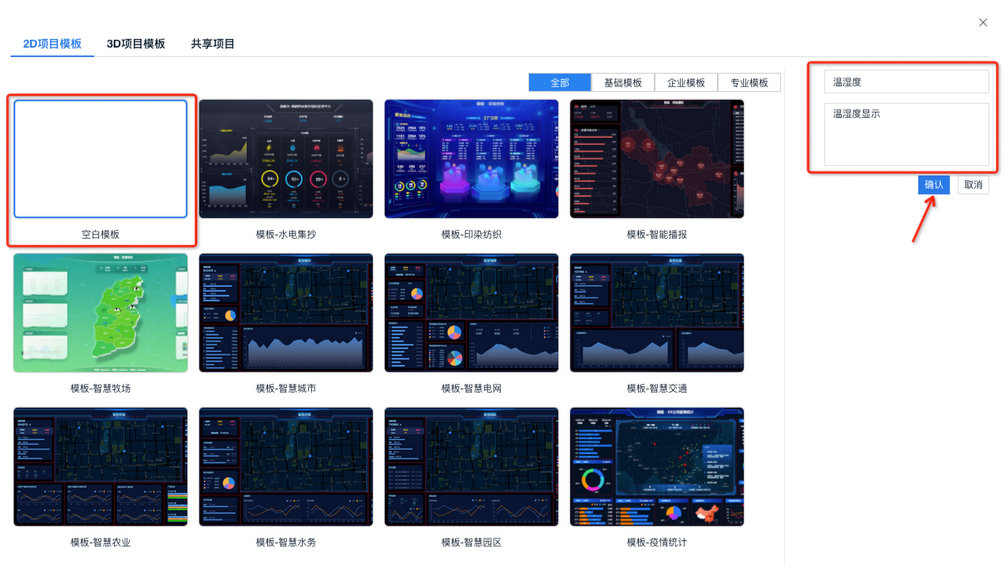Viewport: 1005px width, 584px height.
Task: Switch to the 3D项目模板 tab
Action: point(135,43)
